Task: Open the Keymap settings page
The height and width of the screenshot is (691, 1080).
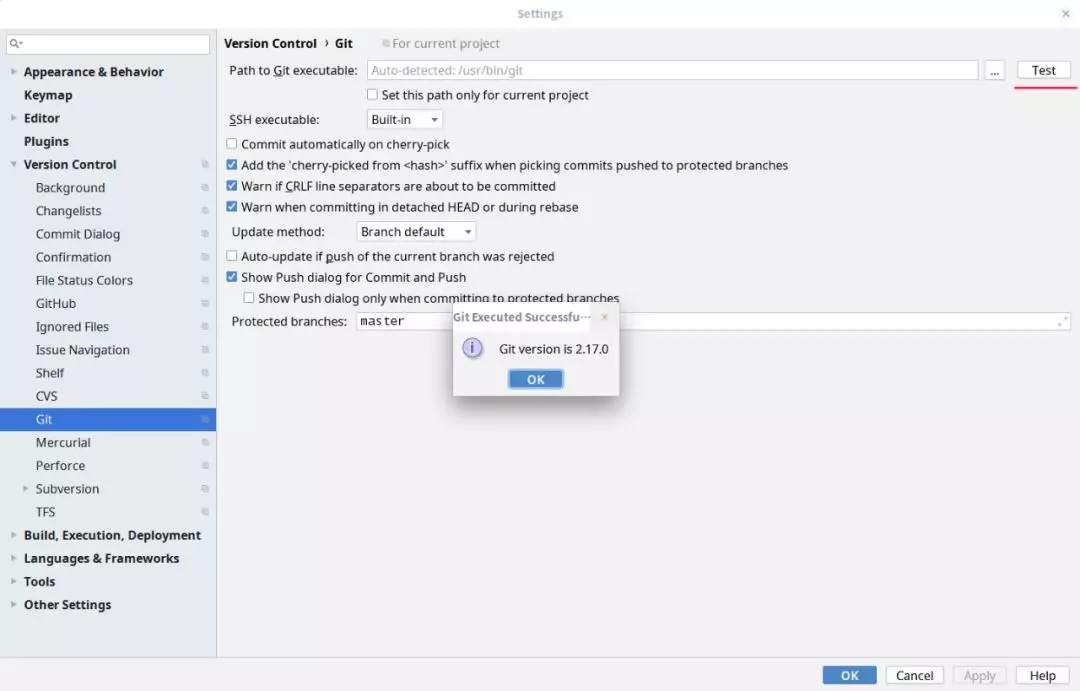Action: [48, 95]
